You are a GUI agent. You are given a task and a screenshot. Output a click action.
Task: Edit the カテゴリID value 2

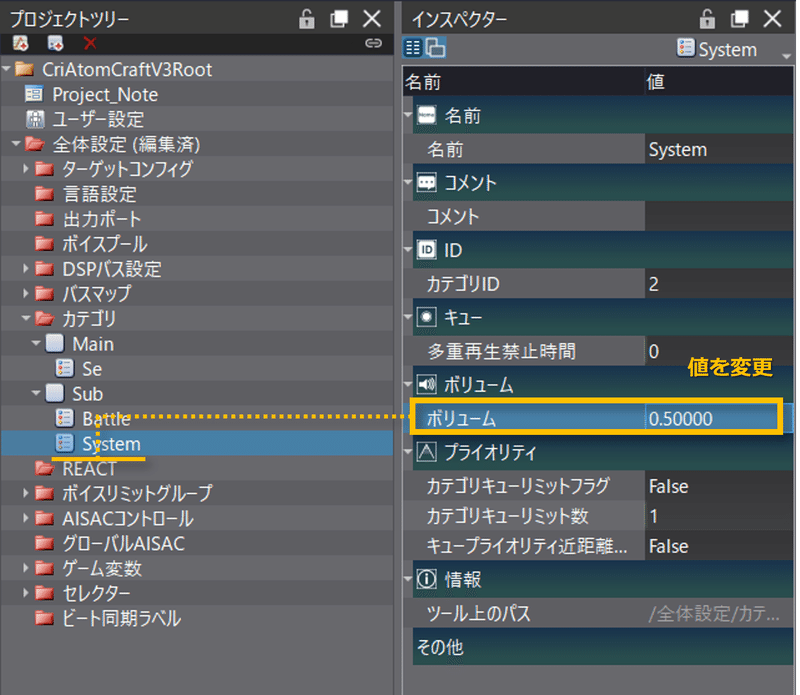point(718,284)
